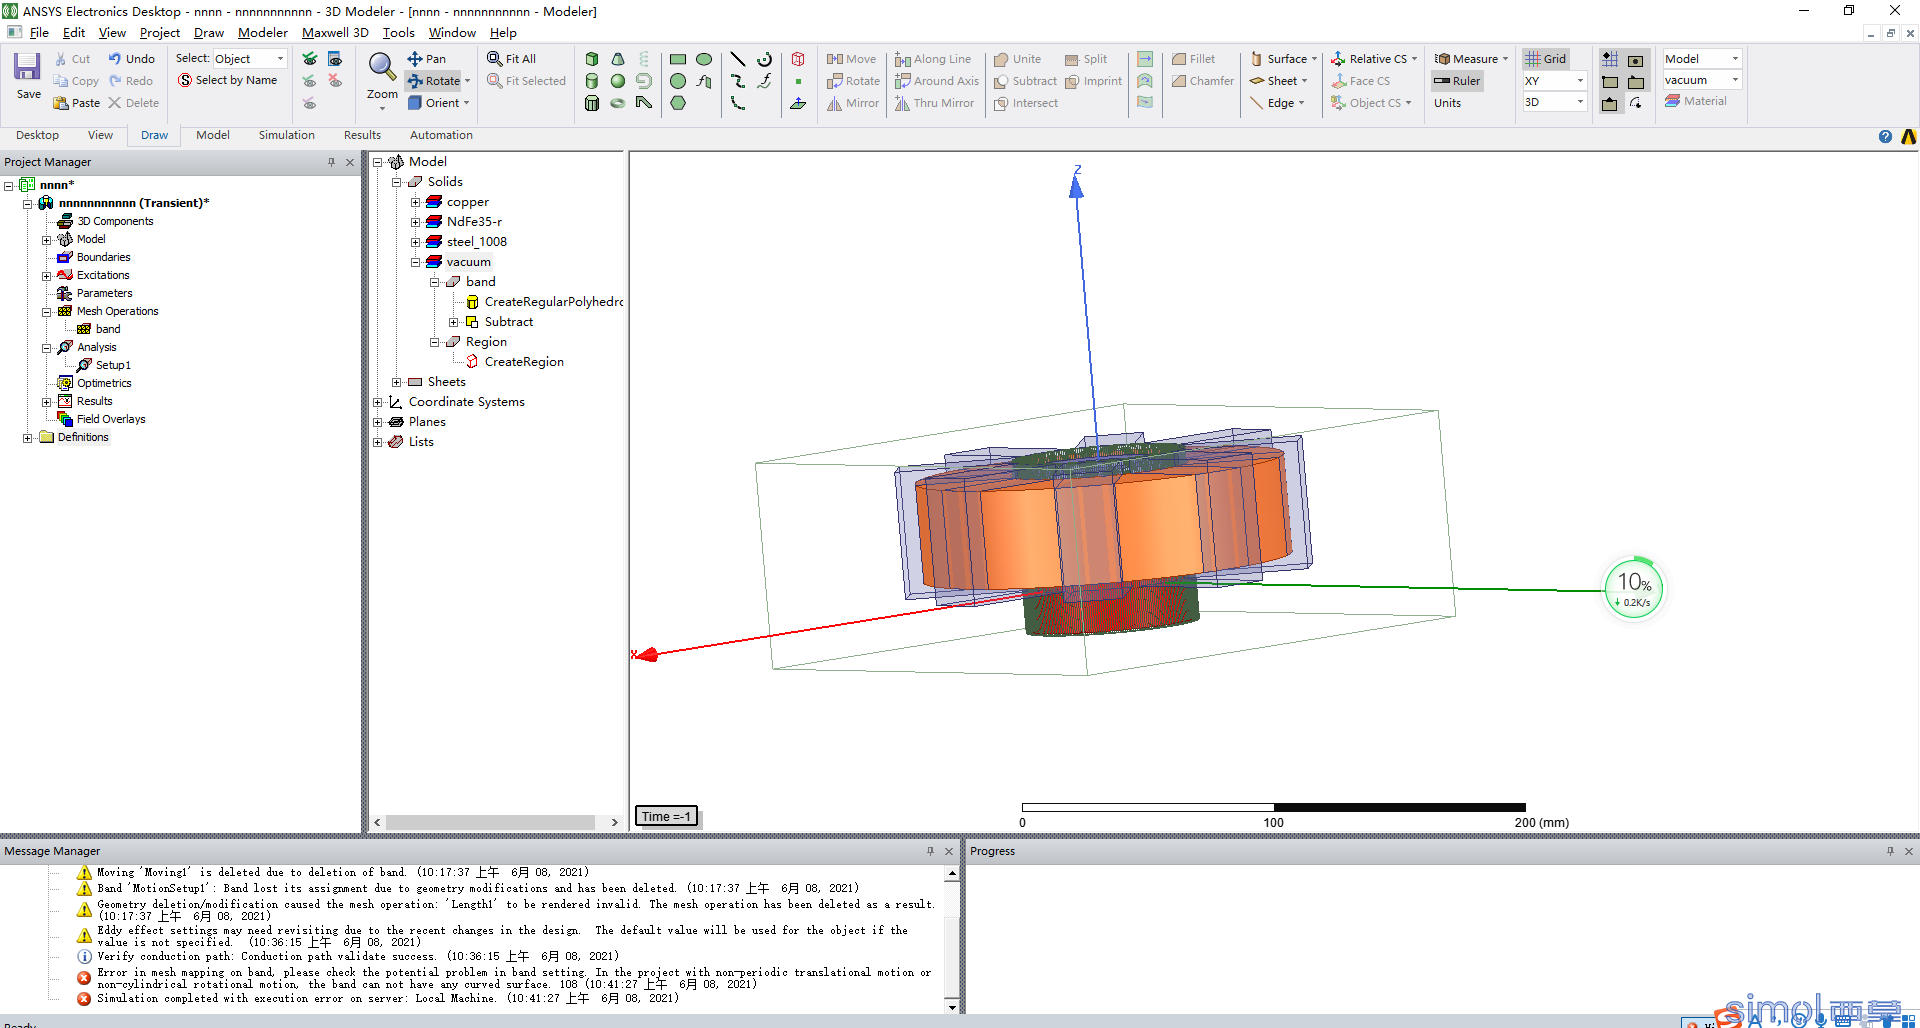Select the draw point tool
This screenshot has height=1028, width=1920.
tap(798, 81)
